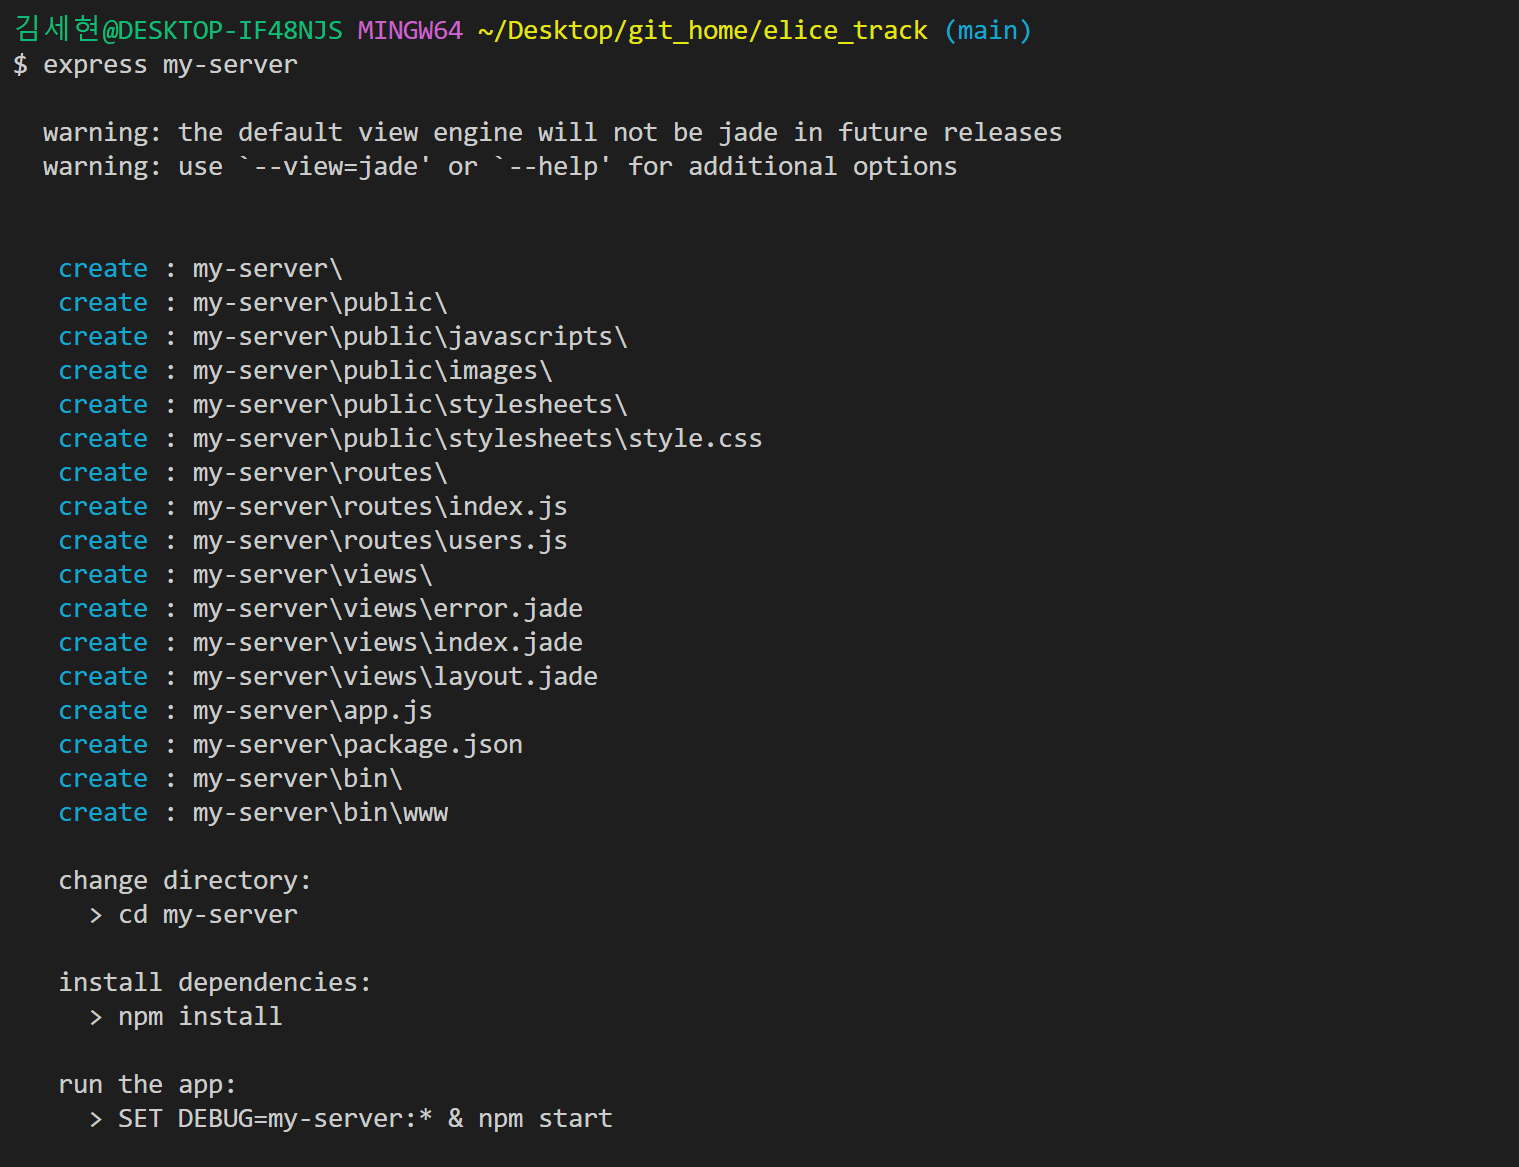Click the line 'my-server\routes\users.js'
The height and width of the screenshot is (1167, 1519).
pos(380,541)
